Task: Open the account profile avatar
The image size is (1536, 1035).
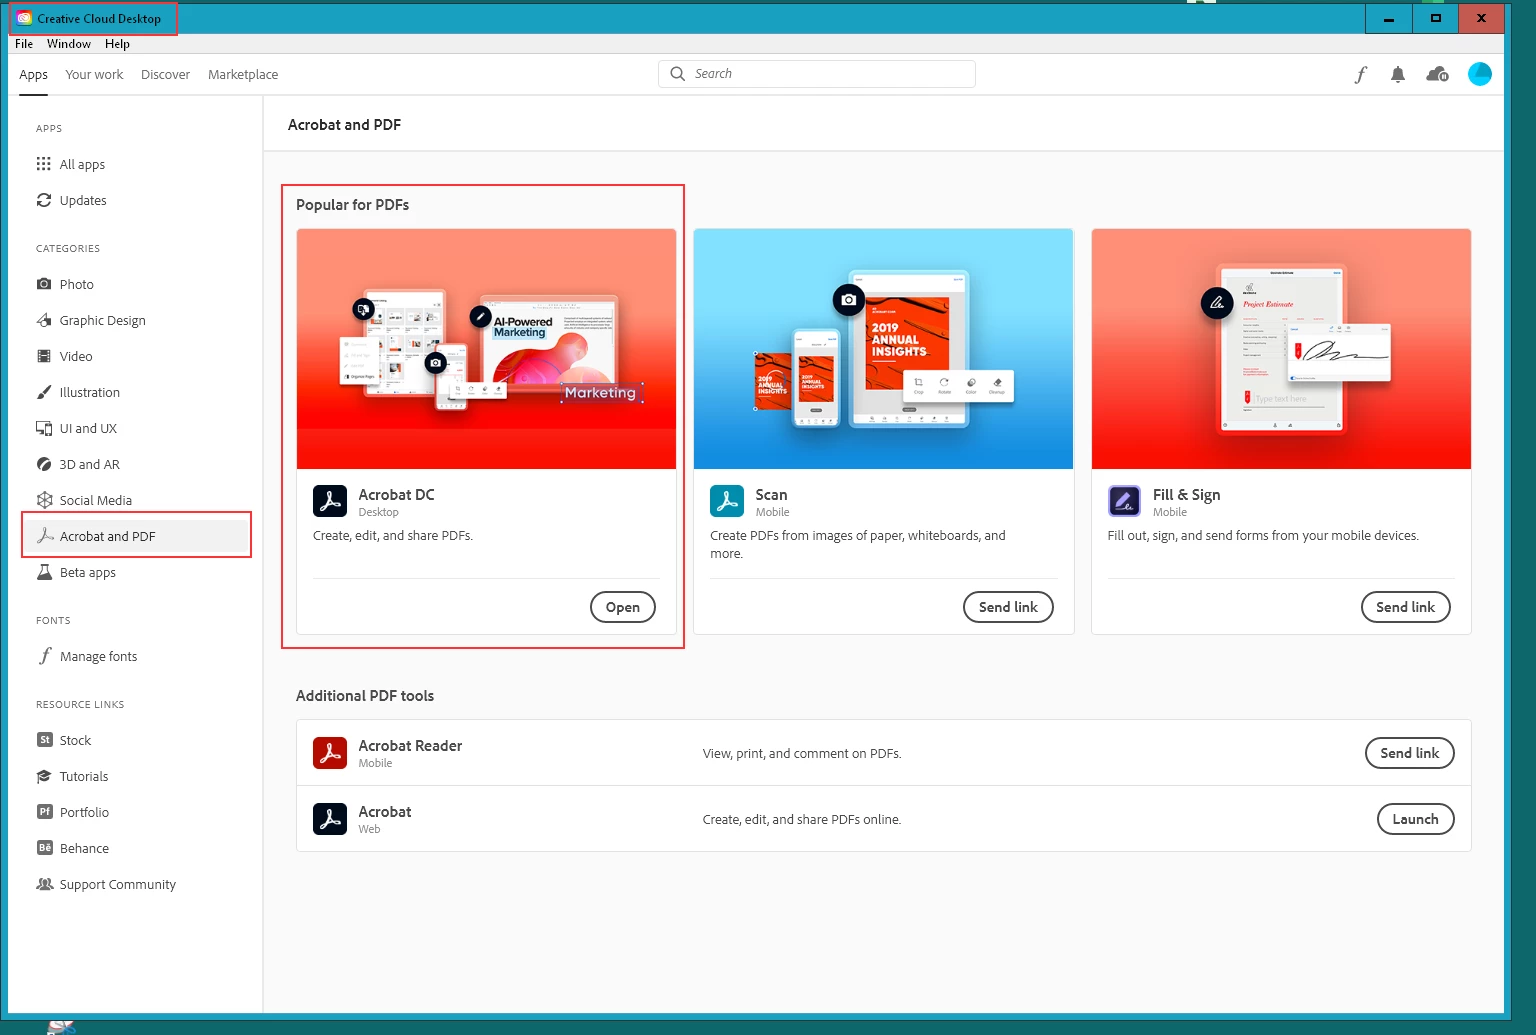Action: [x=1480, y=74]
